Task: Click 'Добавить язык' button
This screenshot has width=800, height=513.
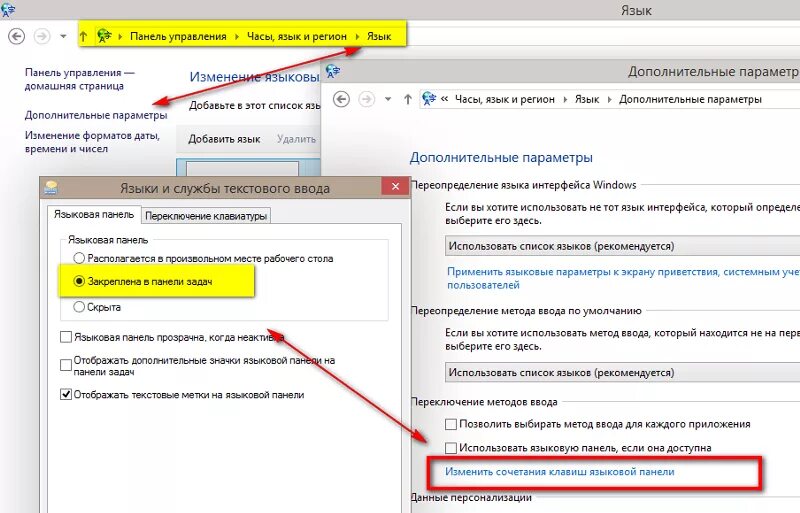Action: [224, 139]
